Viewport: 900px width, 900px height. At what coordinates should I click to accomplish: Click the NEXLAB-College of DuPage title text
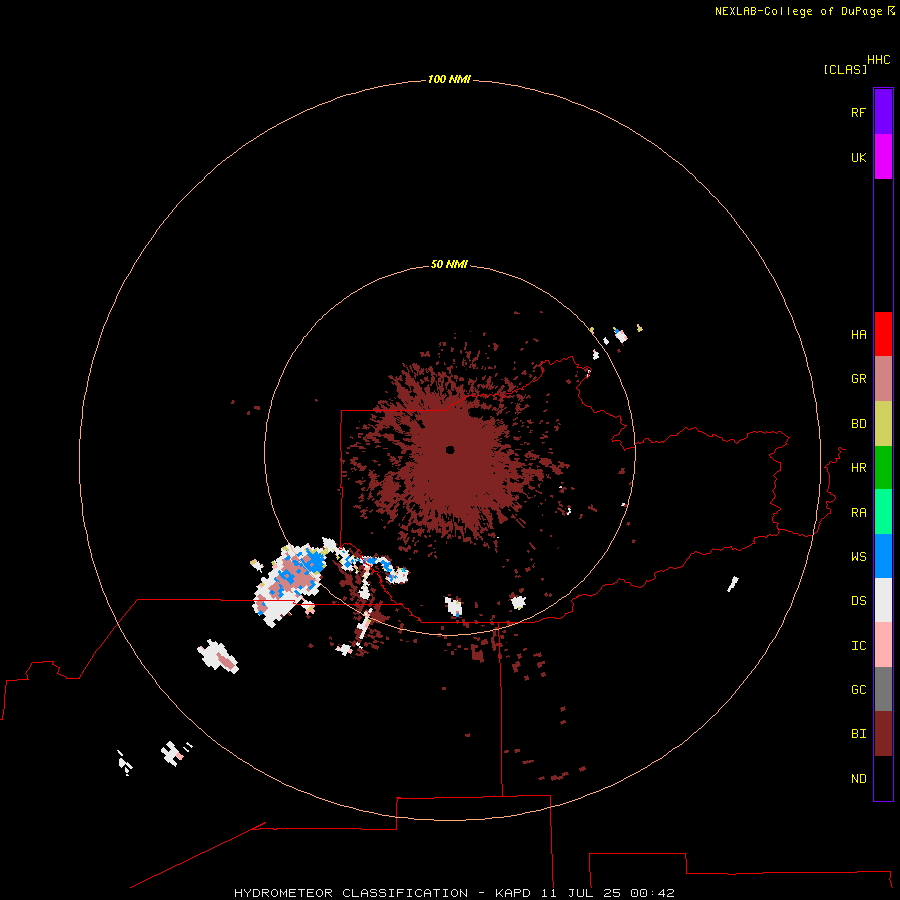[x=799, y=11]
